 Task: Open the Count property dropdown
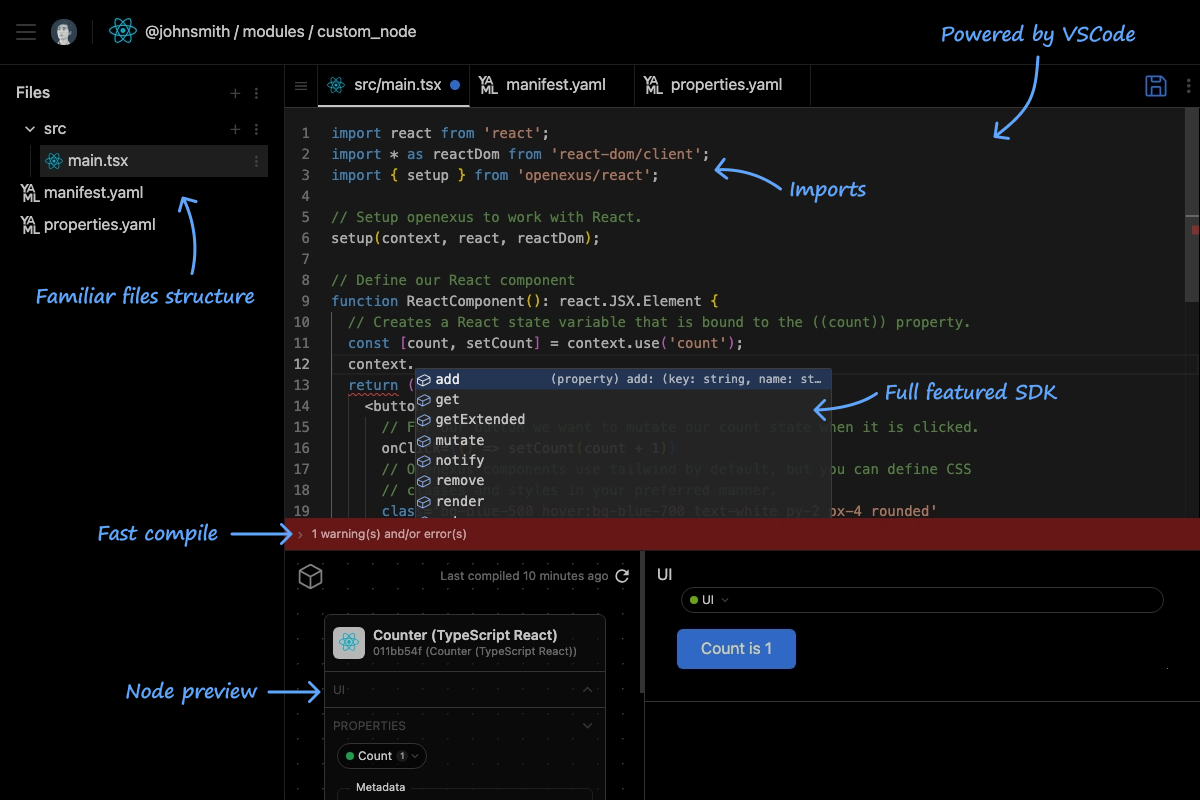[x=382, y=756]
